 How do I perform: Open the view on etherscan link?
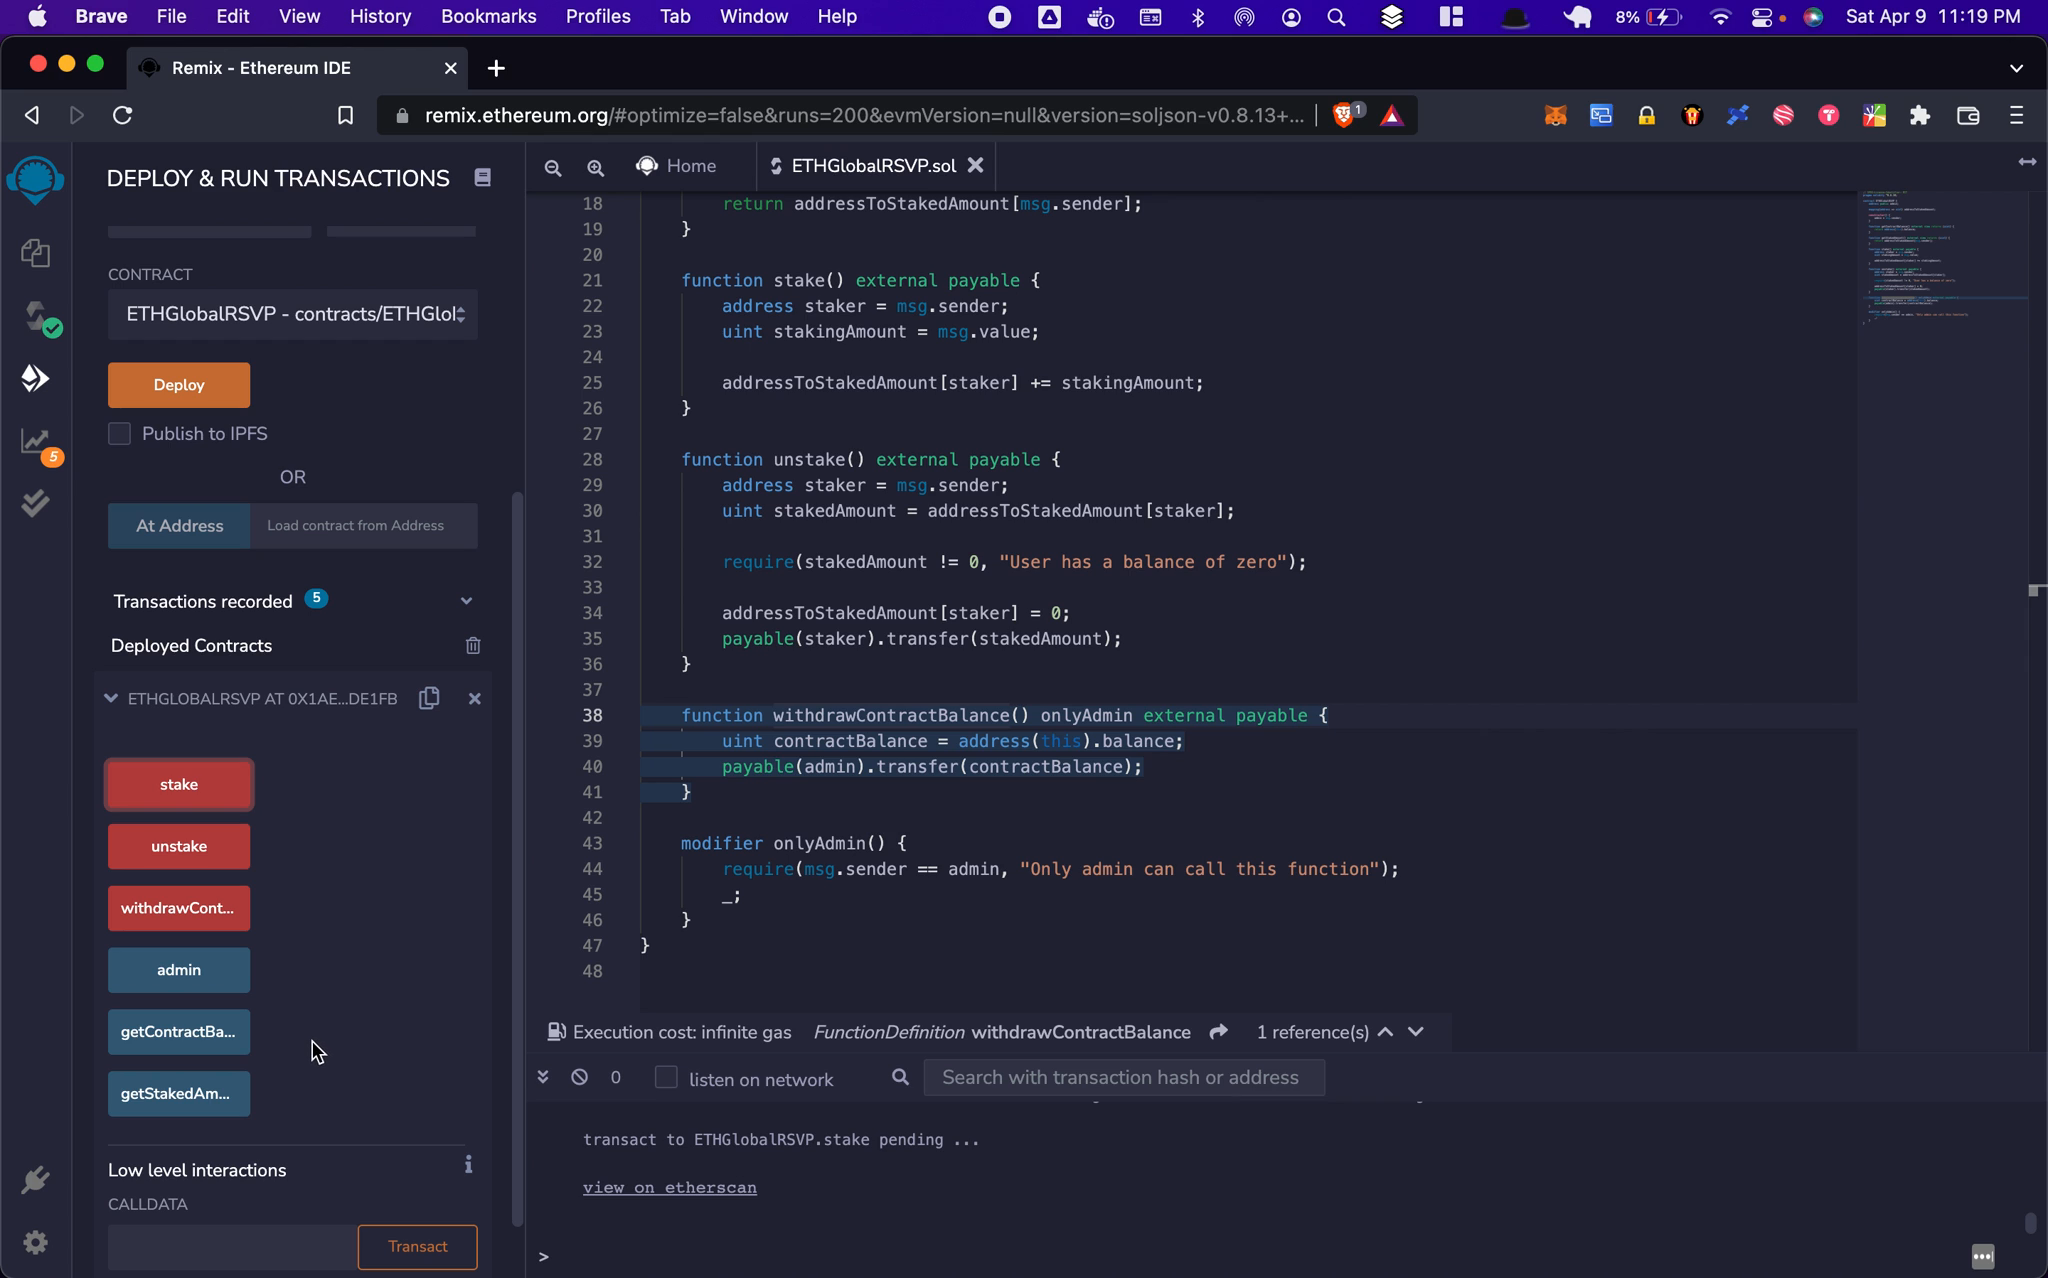(x=670, y=1187)
